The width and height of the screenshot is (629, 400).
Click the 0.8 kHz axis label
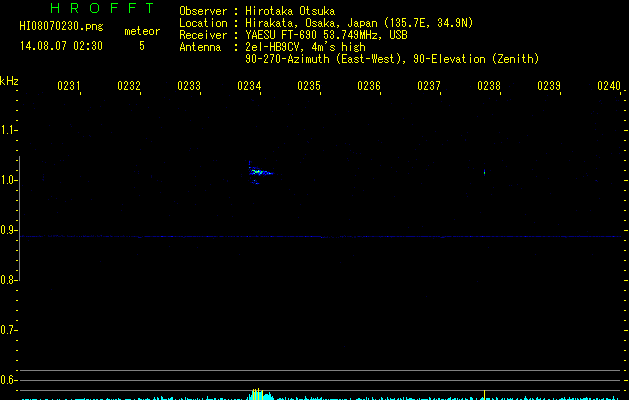[x=8, y=280]
